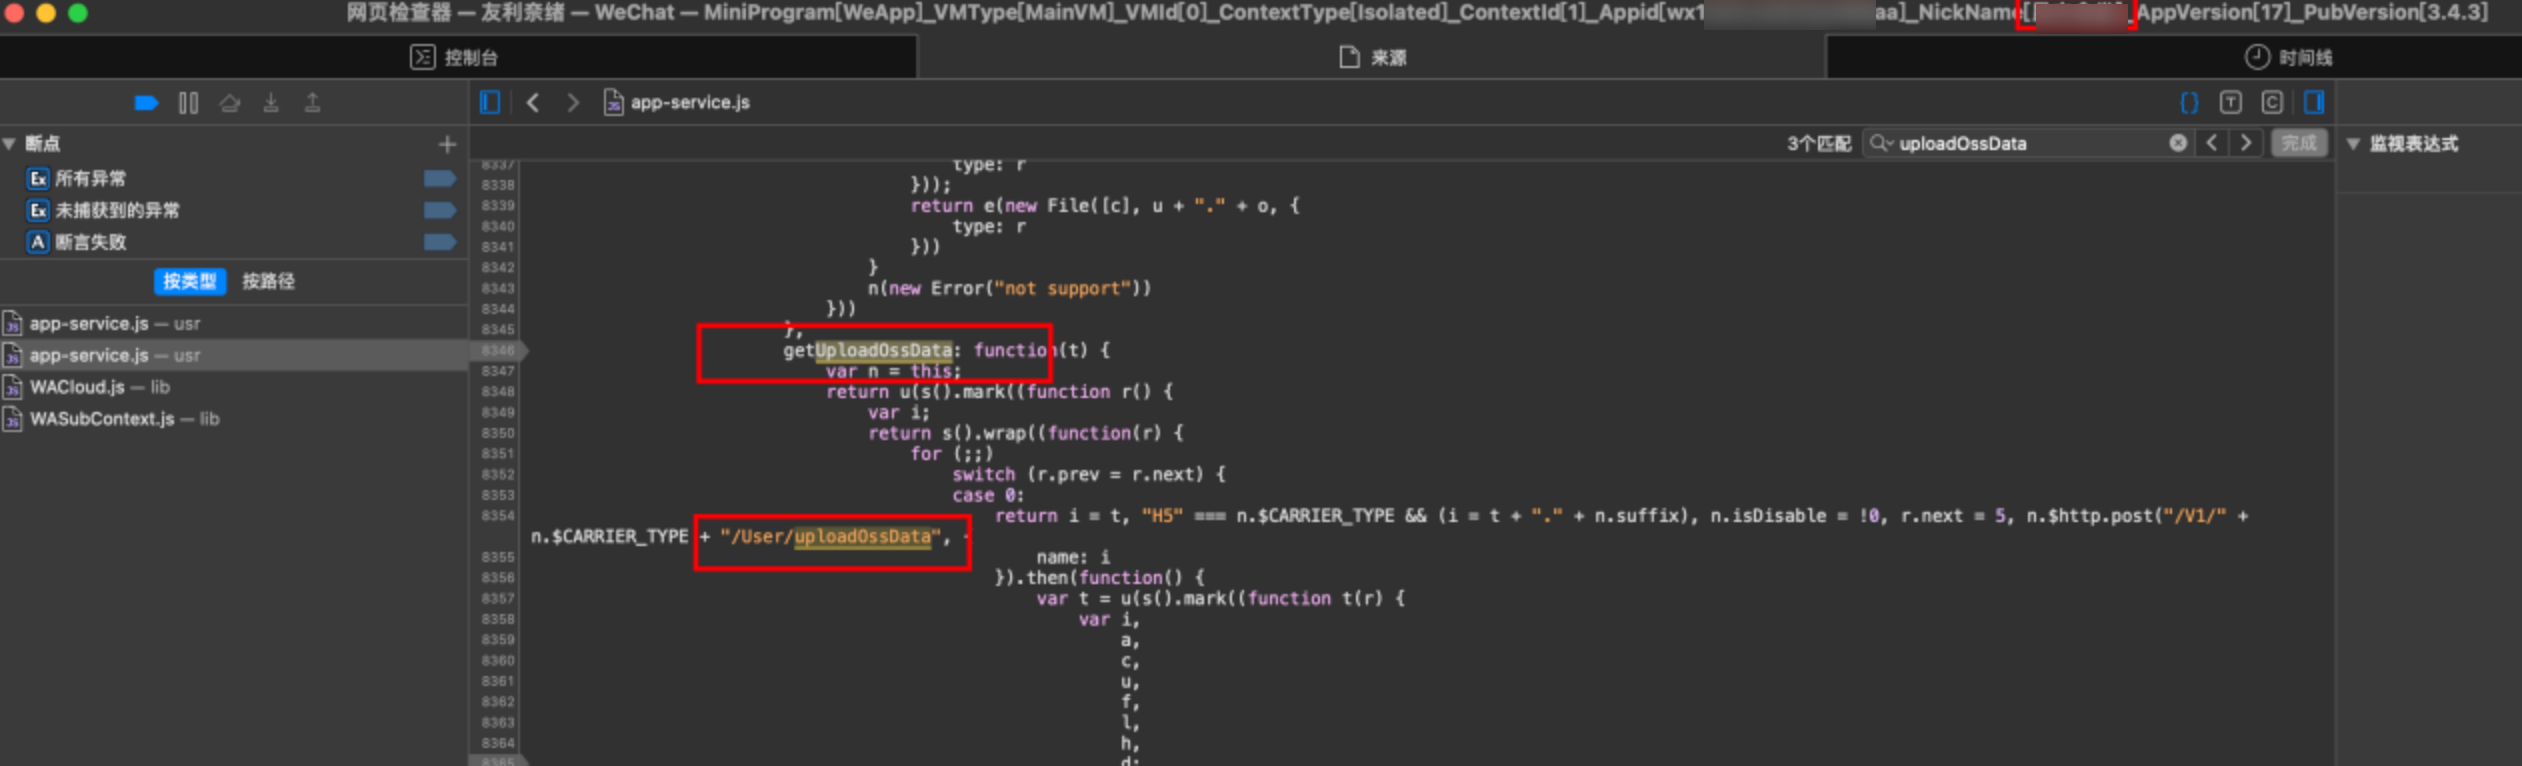
Task: Toggle the 未捕获到的异常 breakpoint
Action: click(x=439, y=210)
